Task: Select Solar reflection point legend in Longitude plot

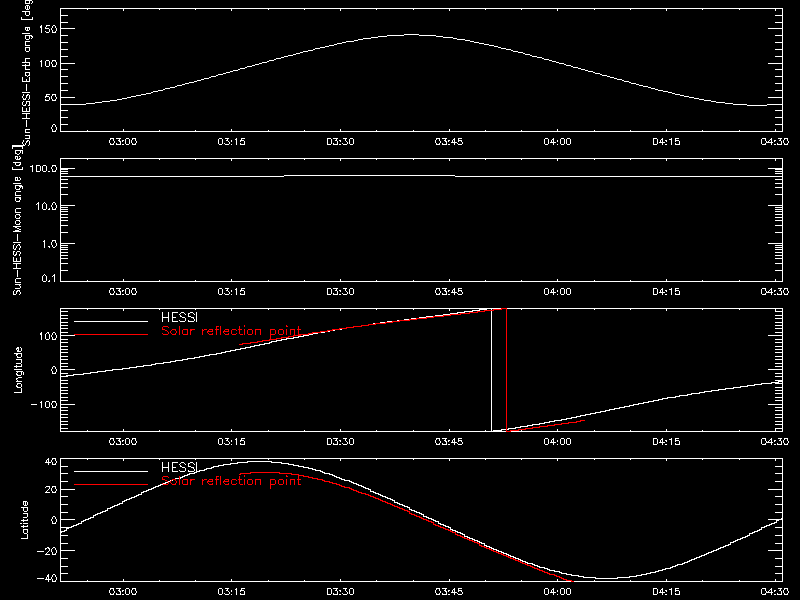Action: click(x=231, y=331)
